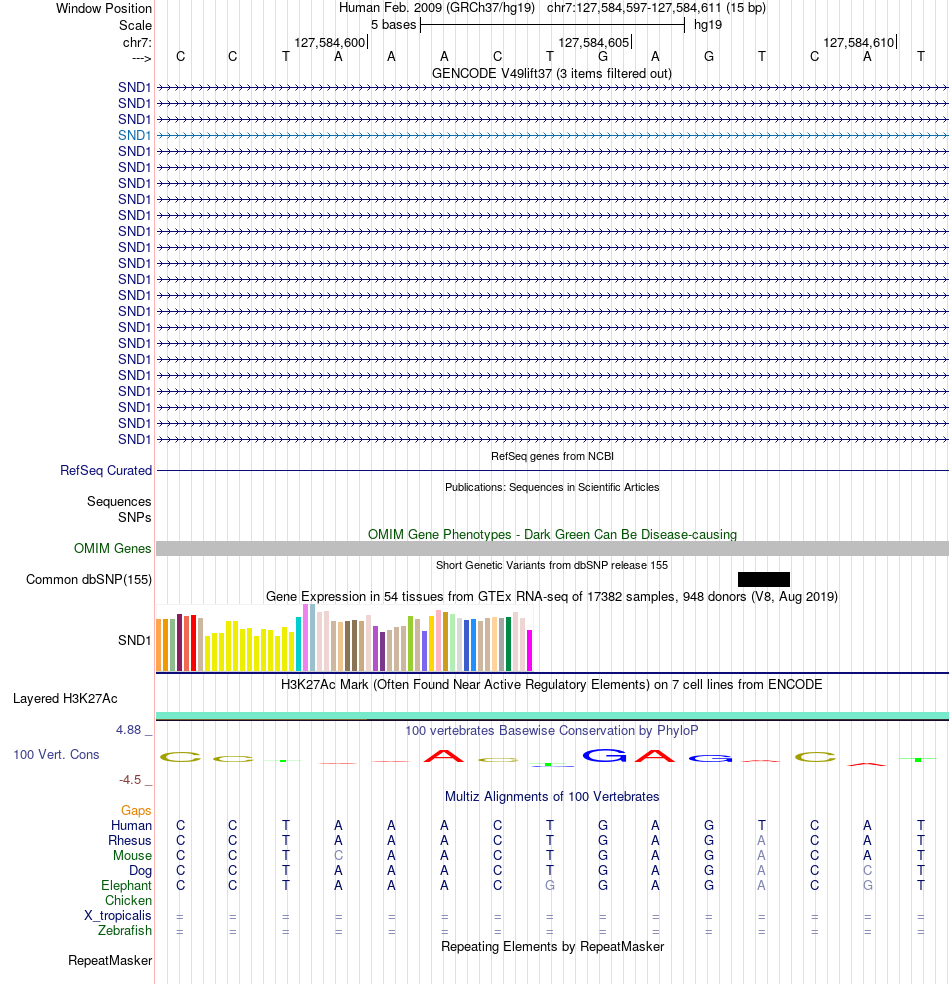Click the SNPs label under Publications
950x984 pixels.
(135, 518)
